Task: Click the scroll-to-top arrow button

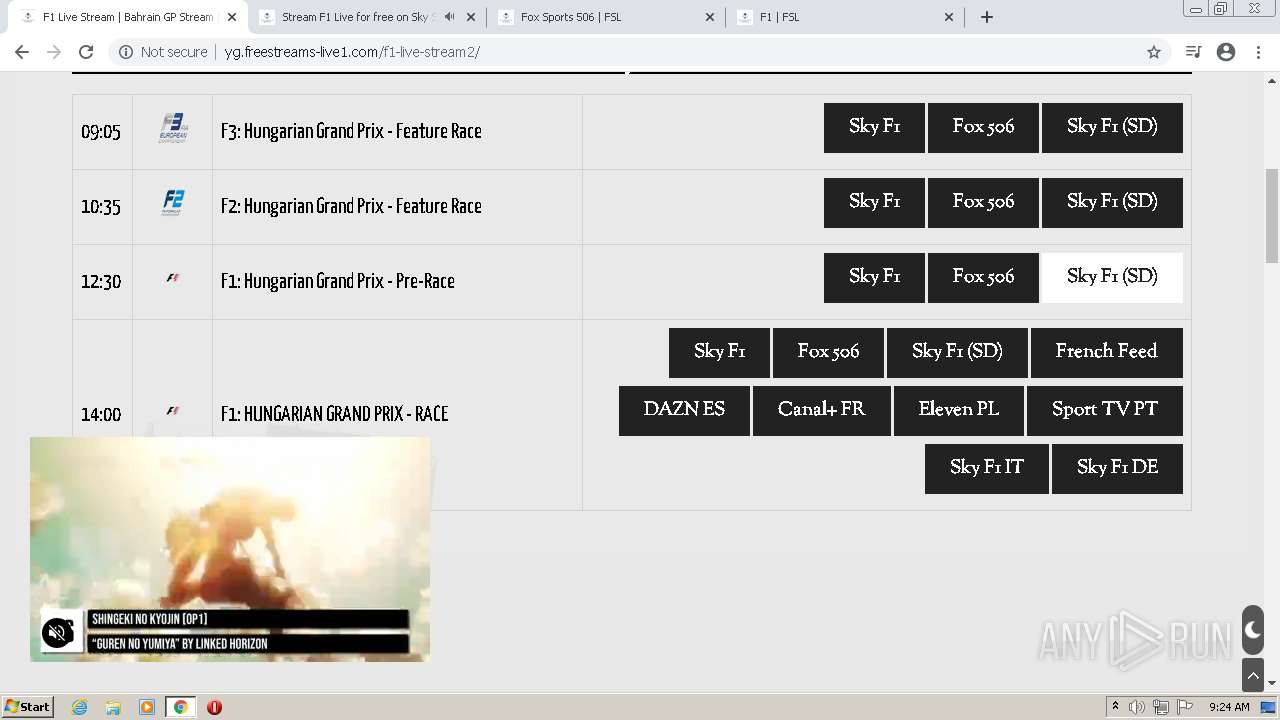Action: [1253, 675]
